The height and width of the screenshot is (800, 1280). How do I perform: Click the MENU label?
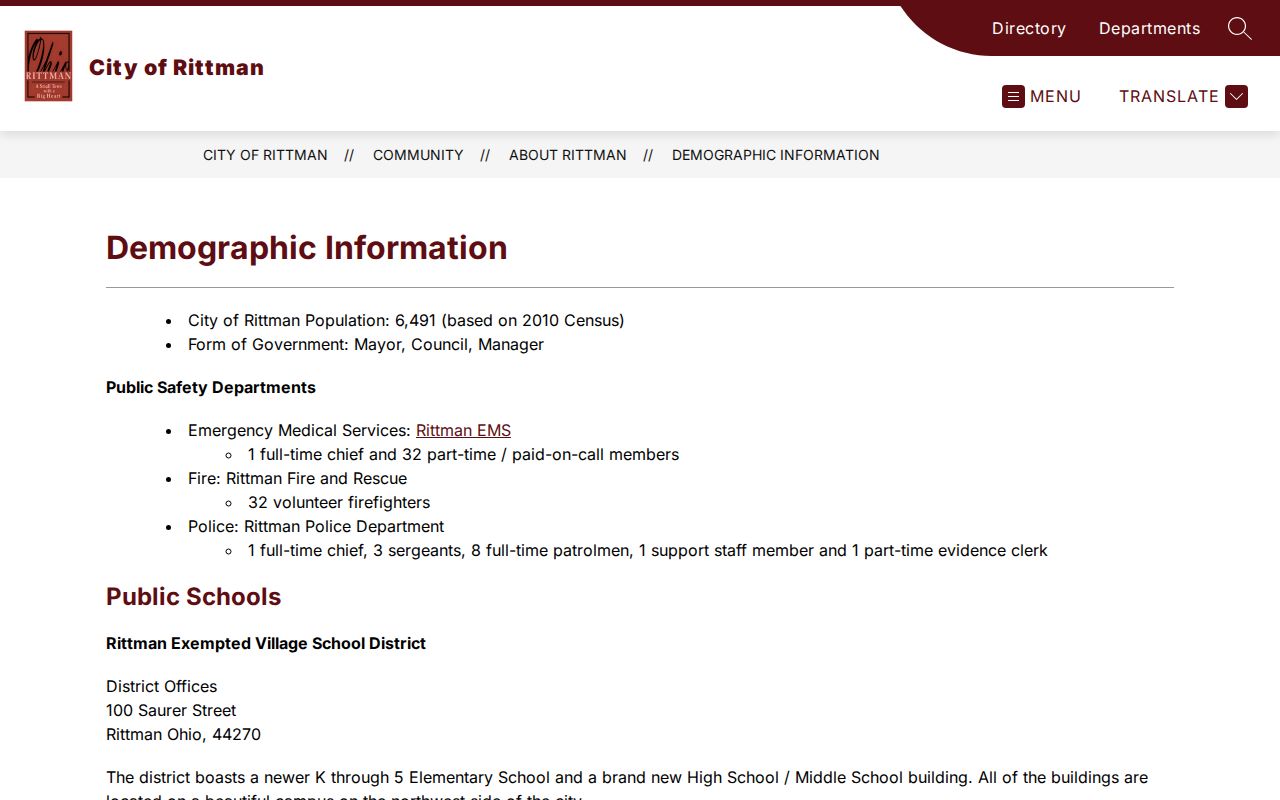[x=1055, y=96]
